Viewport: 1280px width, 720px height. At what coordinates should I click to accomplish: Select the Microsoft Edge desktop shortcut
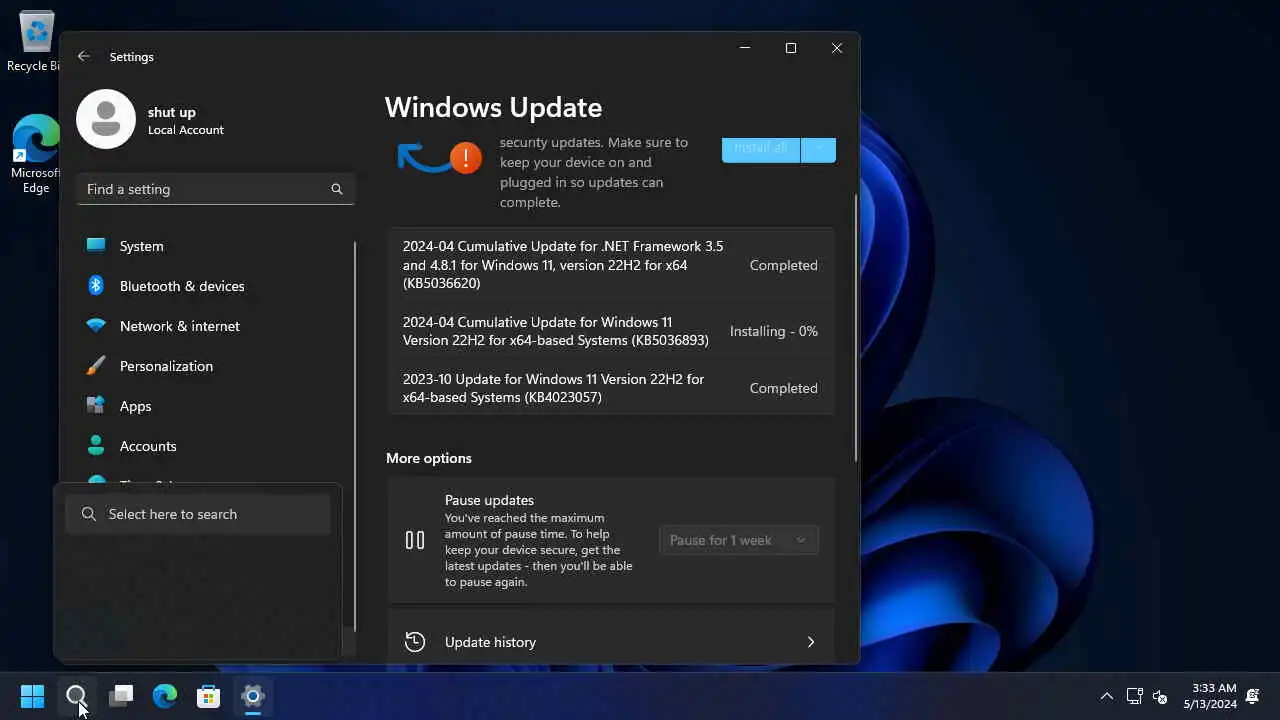(36, 154)
